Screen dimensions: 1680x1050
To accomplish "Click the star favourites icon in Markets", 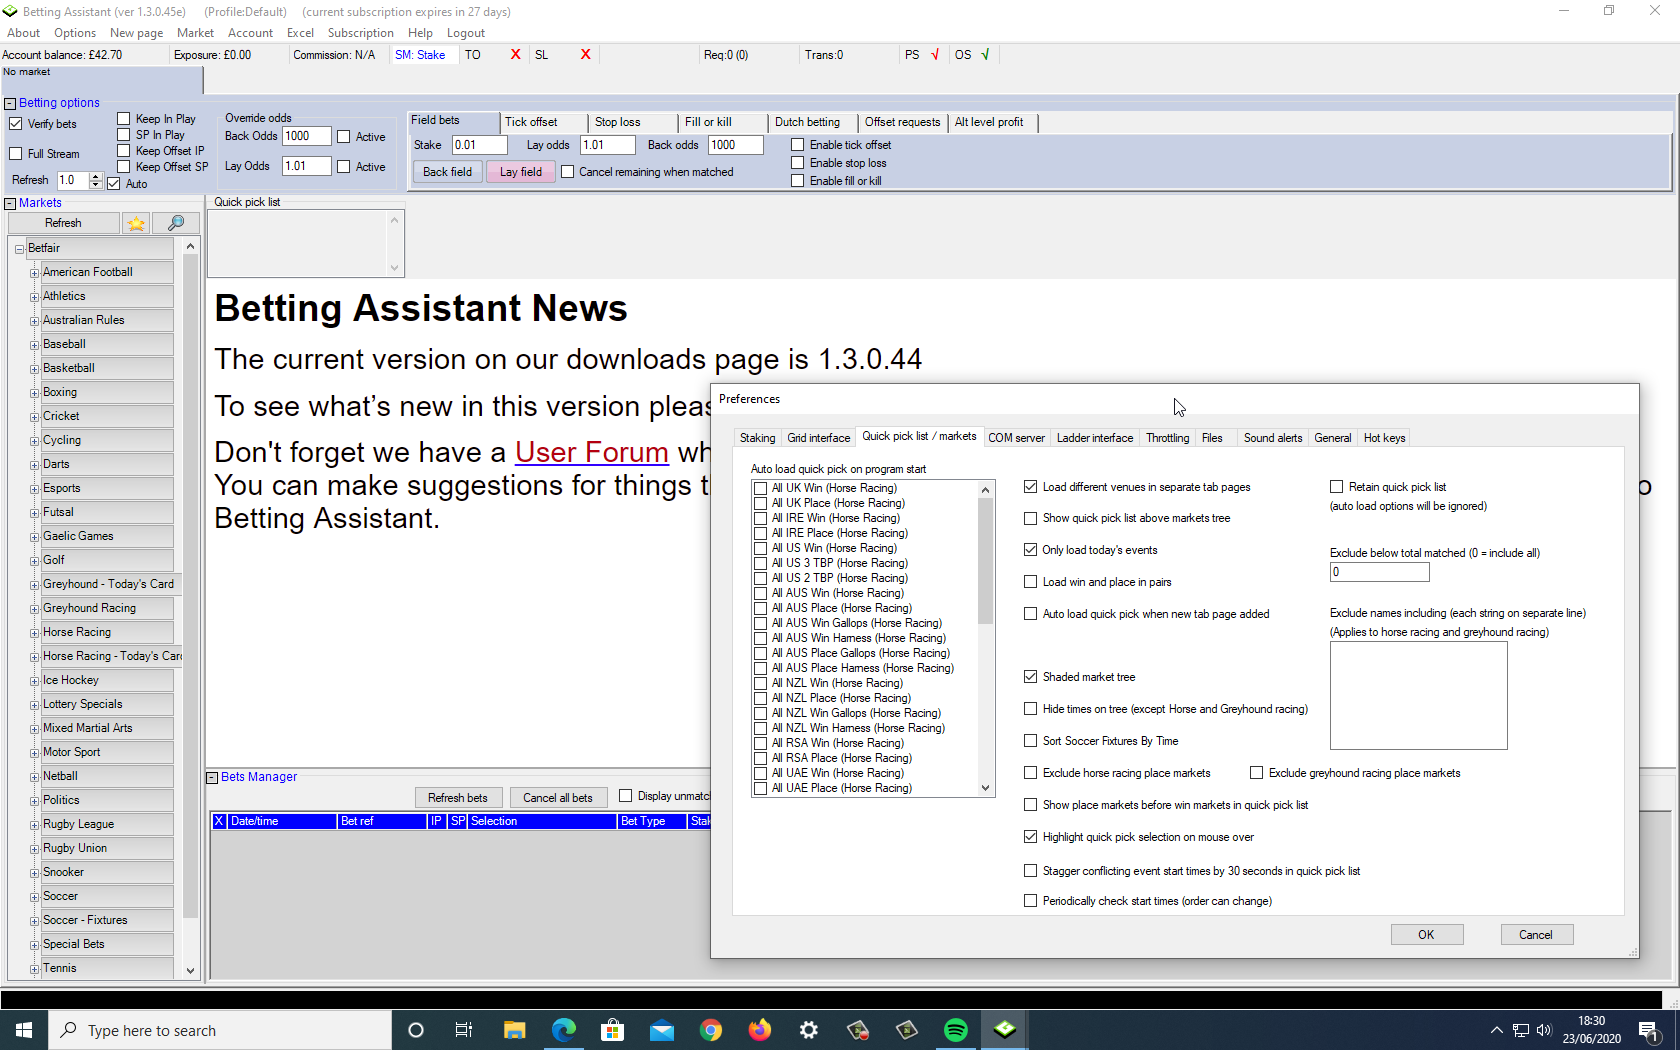I will pyautogui.click(x=136, y=223).
